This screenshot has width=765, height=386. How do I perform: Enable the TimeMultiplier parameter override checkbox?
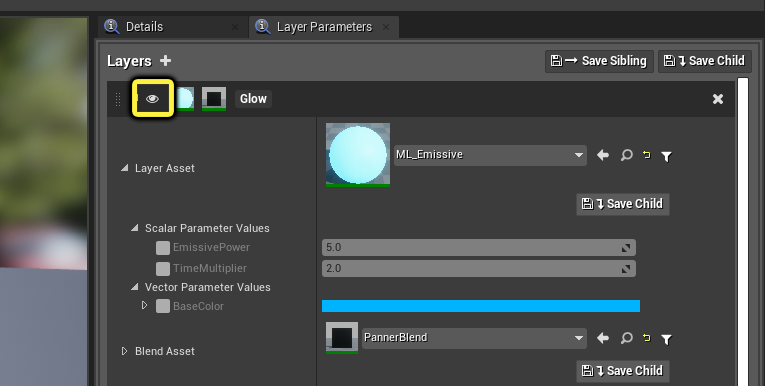pos(162,268)
